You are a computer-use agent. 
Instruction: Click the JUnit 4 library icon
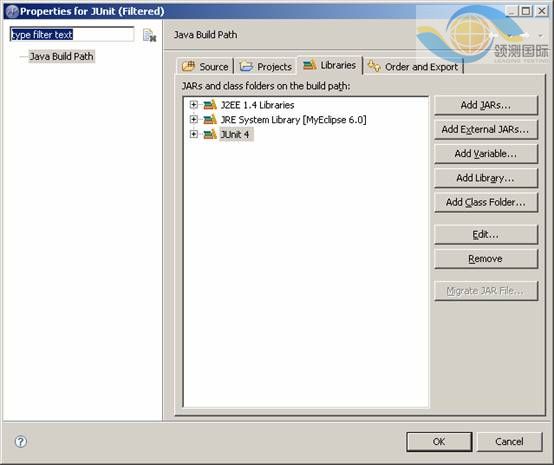pyautogui.click(x=210, y=134)
